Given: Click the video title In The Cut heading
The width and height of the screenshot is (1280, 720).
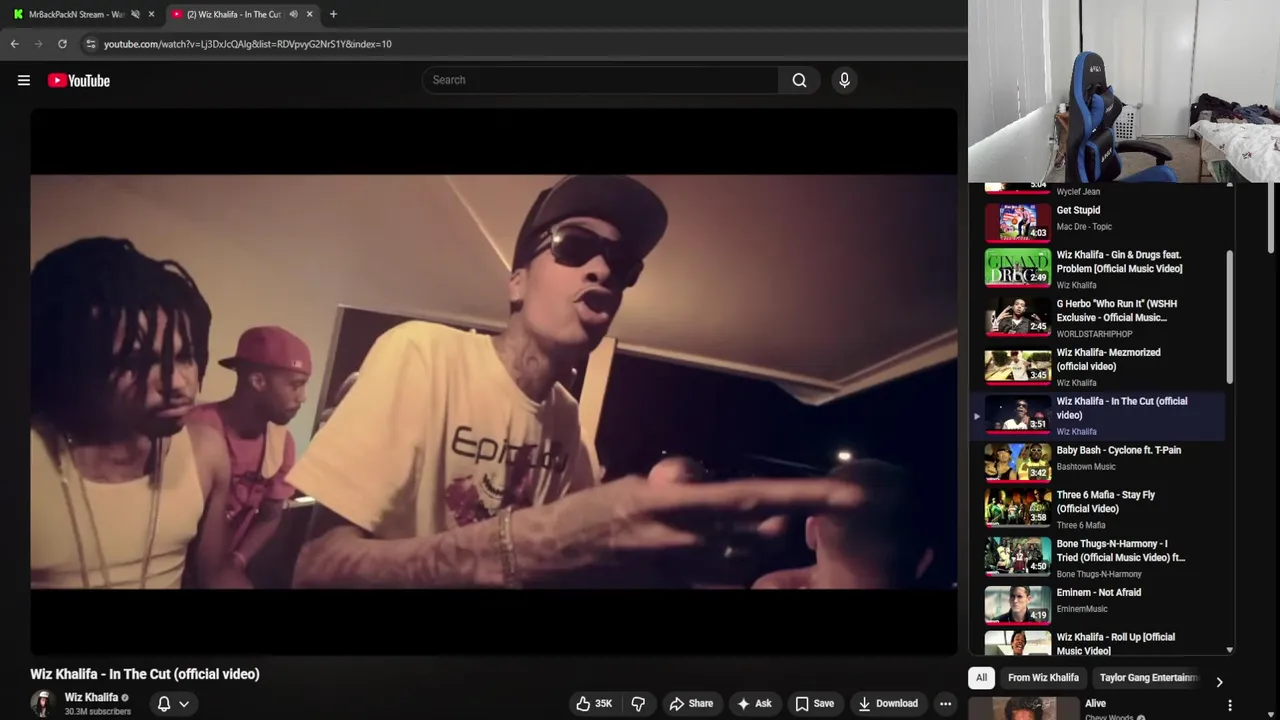Looking at the screenshot, I should 145,674.
